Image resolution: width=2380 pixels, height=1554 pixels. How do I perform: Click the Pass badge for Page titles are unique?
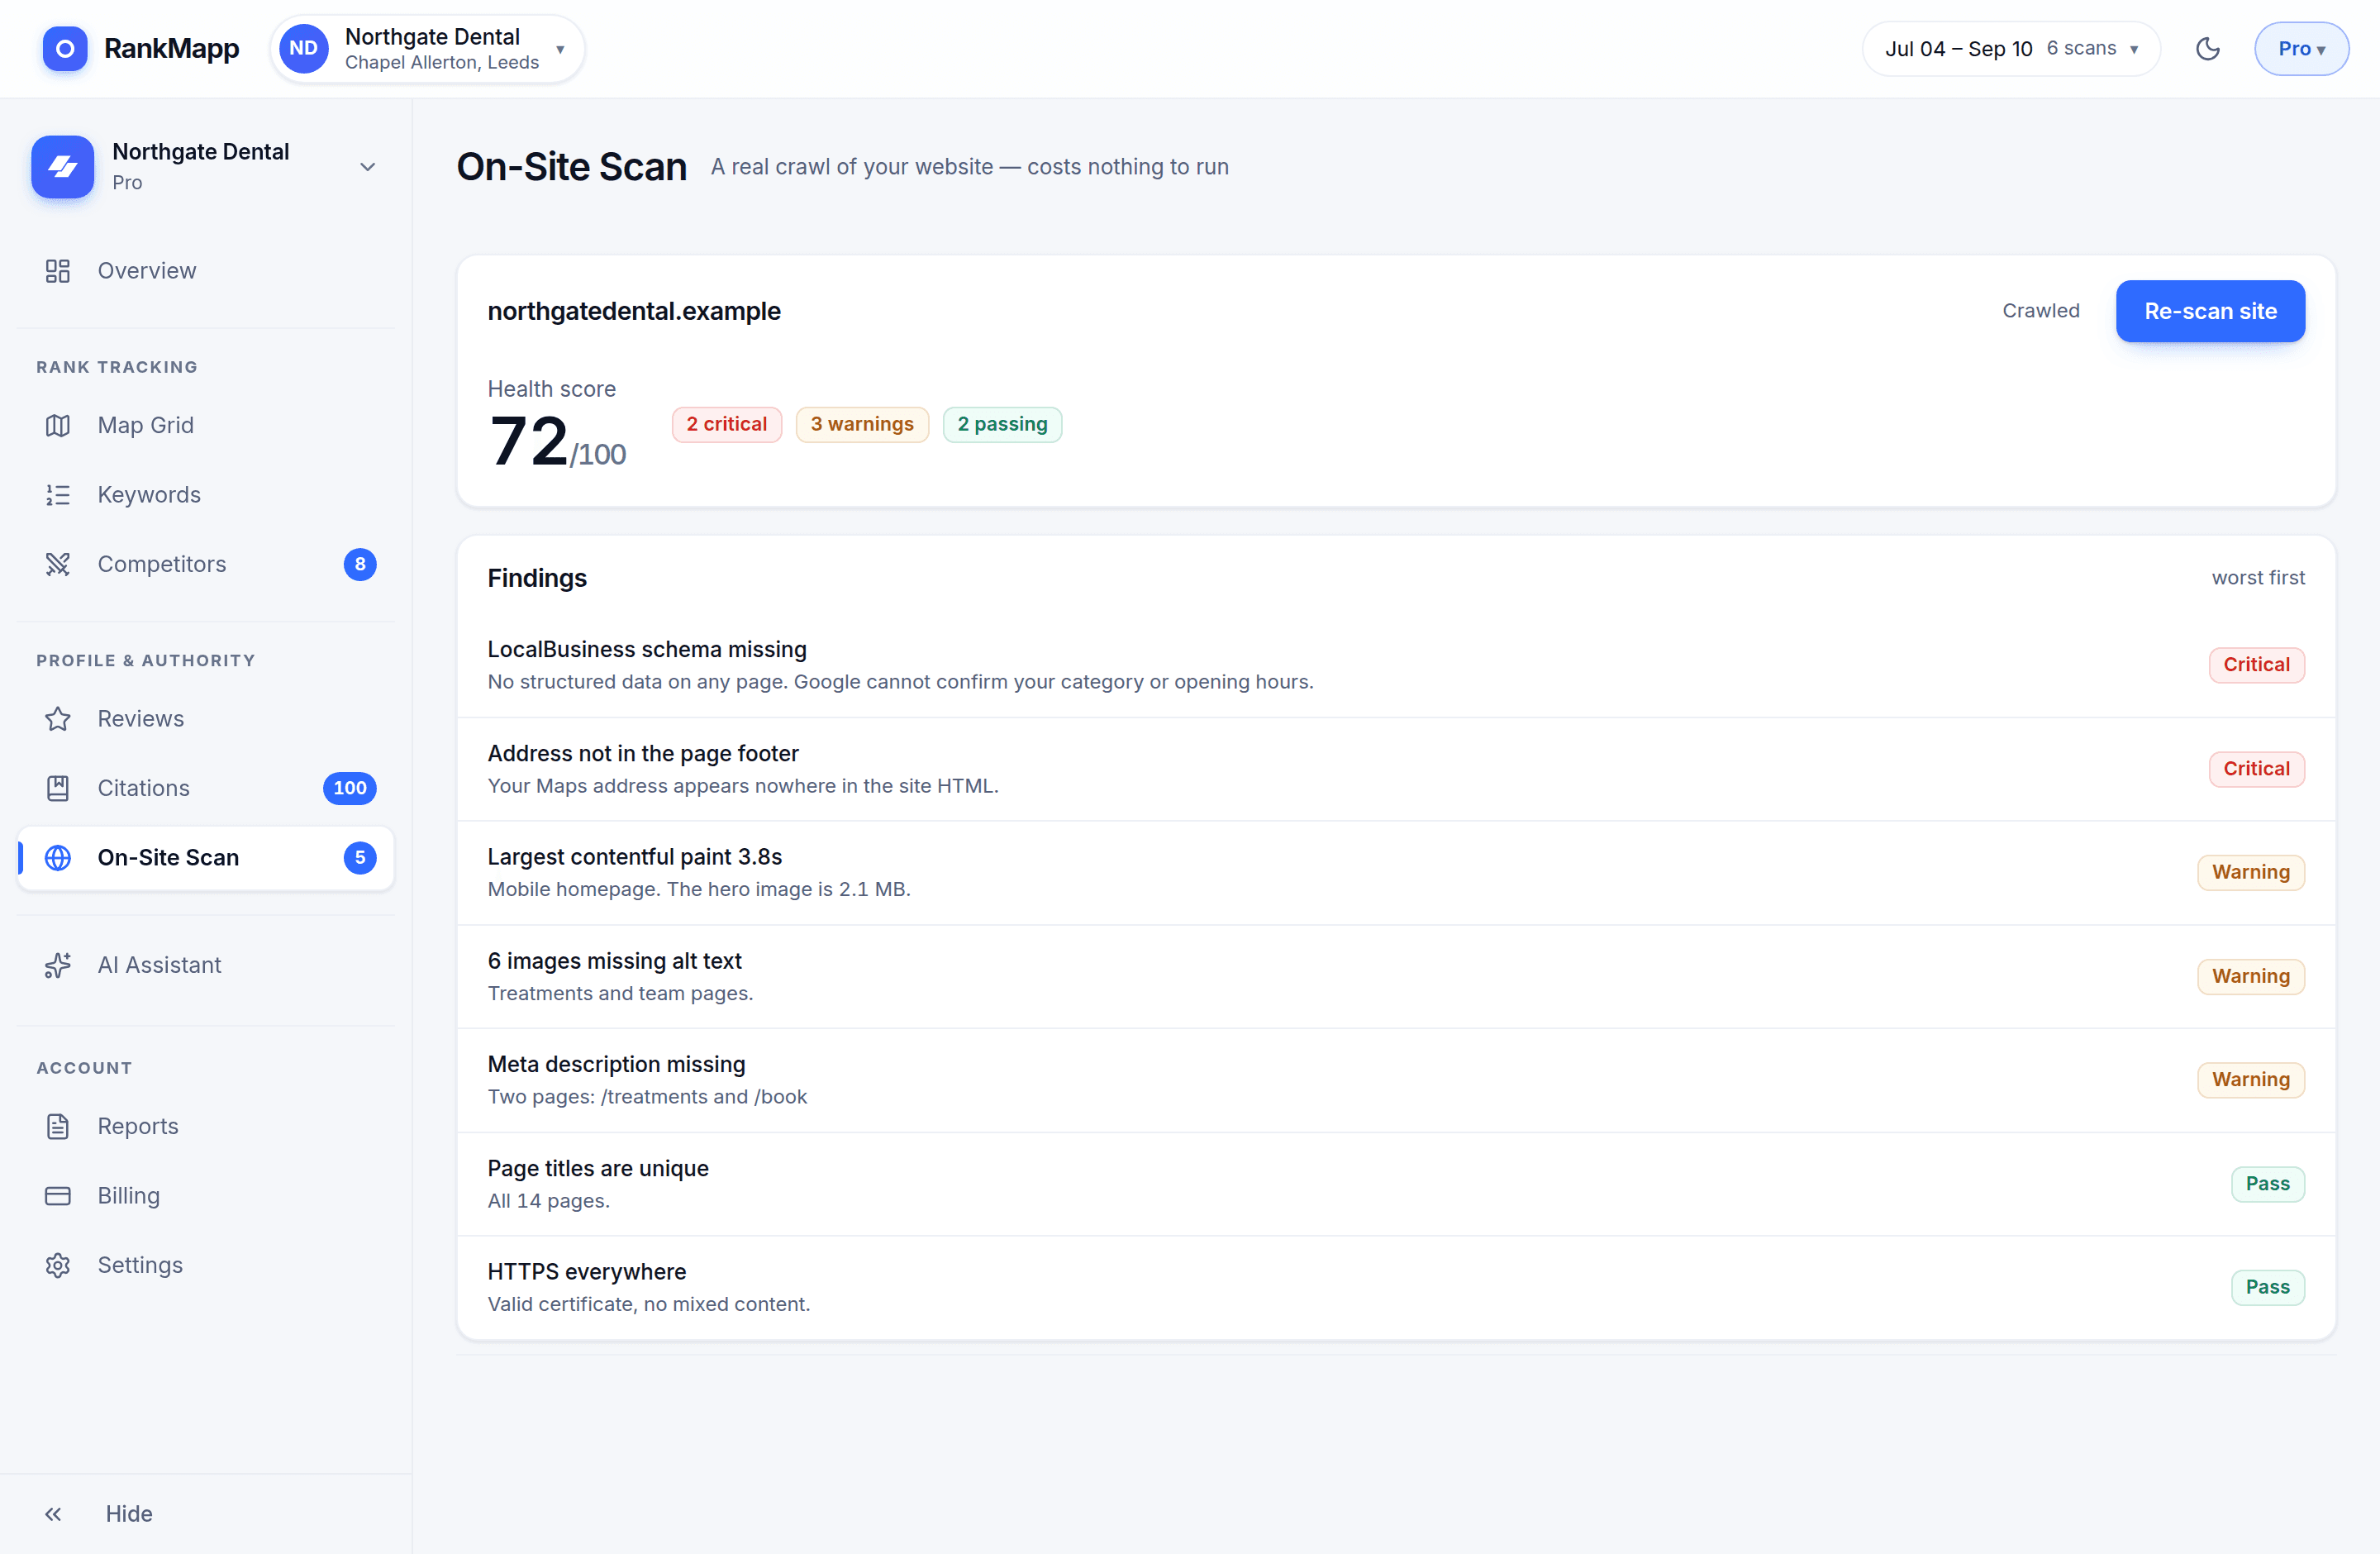[2267, 1184]
